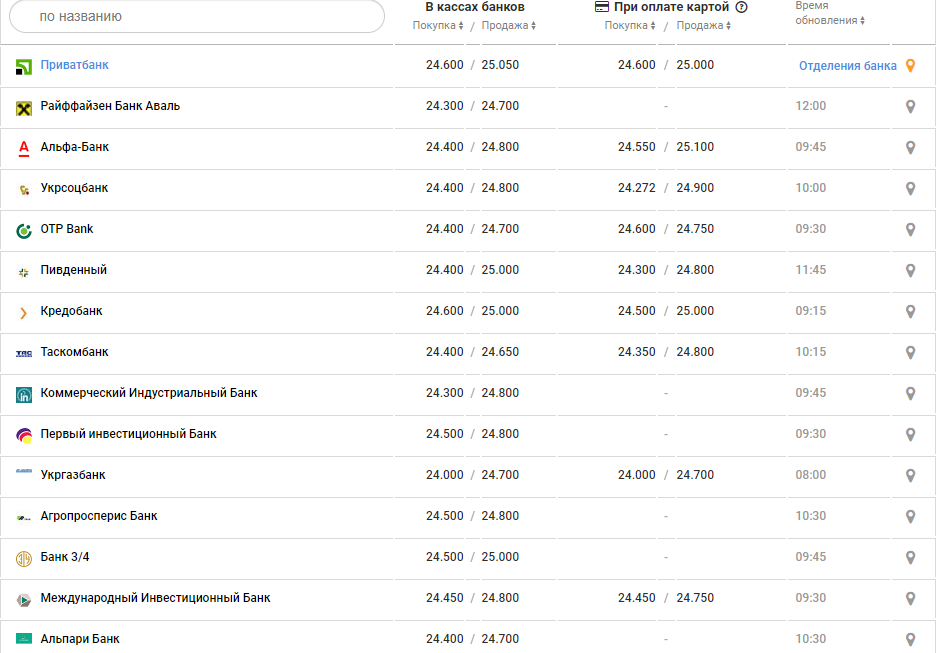Viewport: 937px width, 653px height.
Task: Sort by card payment Покупка column
Action: click(630, 26)
